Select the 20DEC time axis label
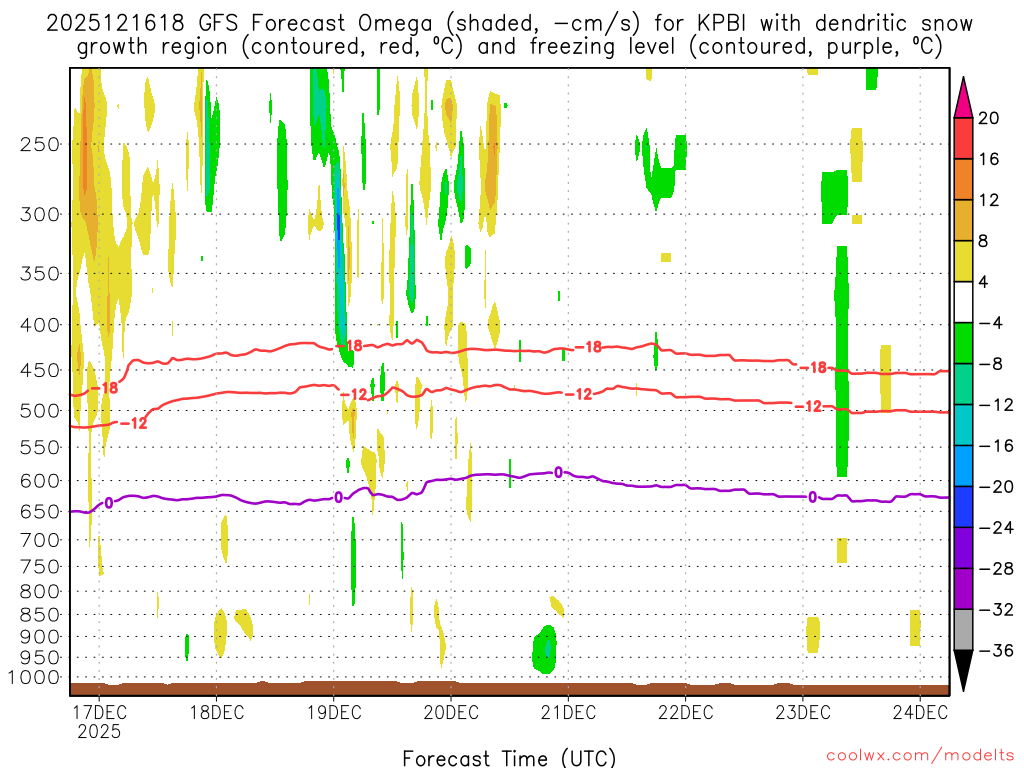Image resolution: width=1024 pixels, height=768 pixels. pyautogui.click(x=451, y=712)
